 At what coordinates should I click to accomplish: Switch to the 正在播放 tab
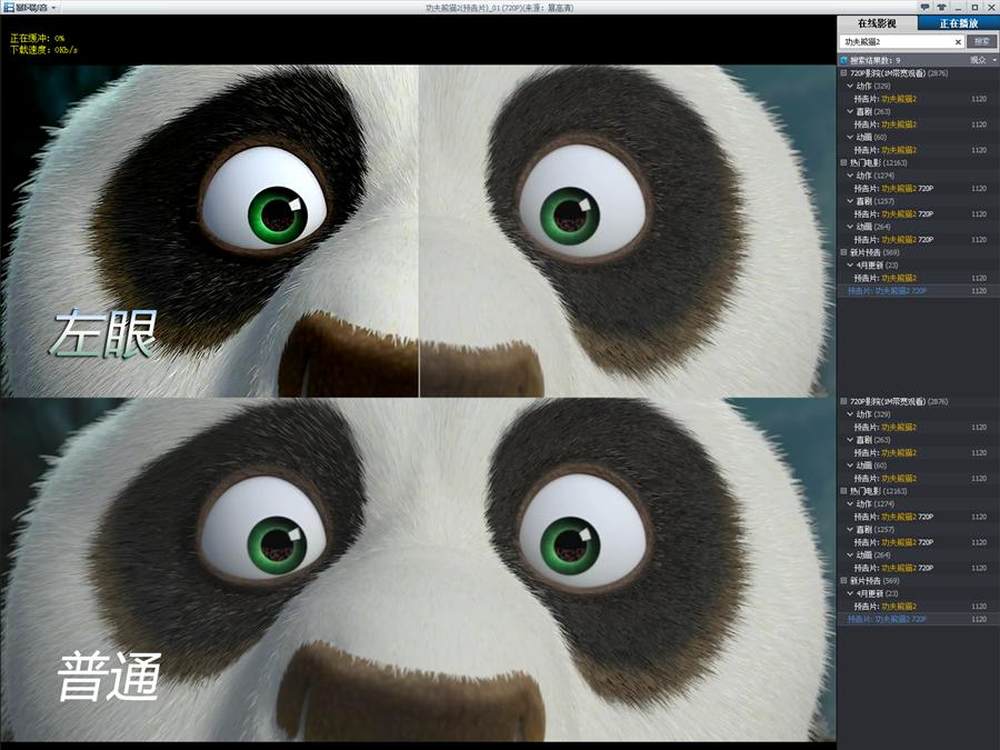(x=959, y=23)
